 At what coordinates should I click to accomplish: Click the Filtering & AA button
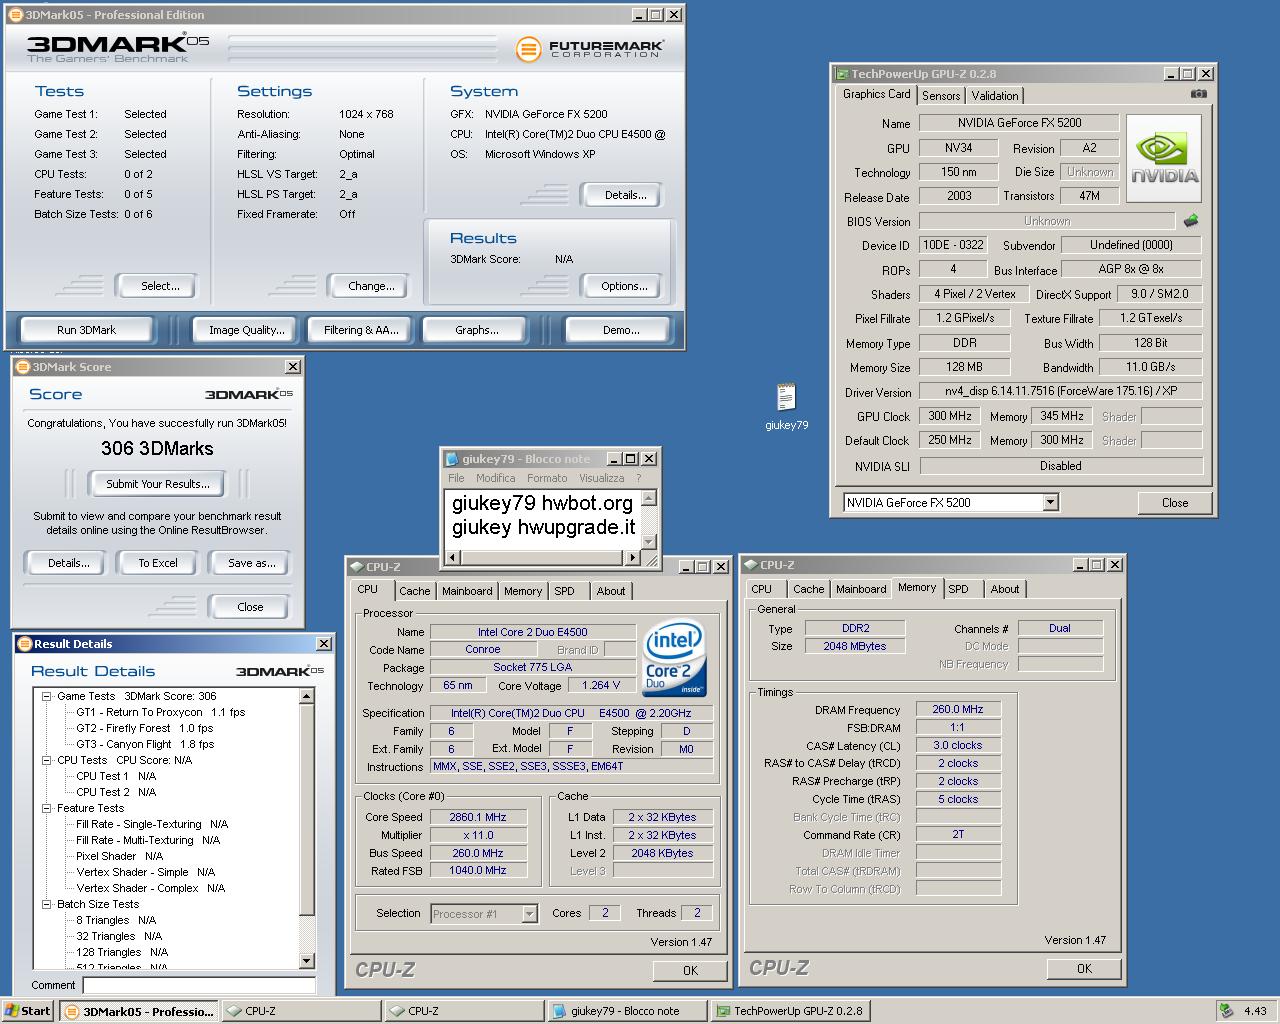point(361,330)
